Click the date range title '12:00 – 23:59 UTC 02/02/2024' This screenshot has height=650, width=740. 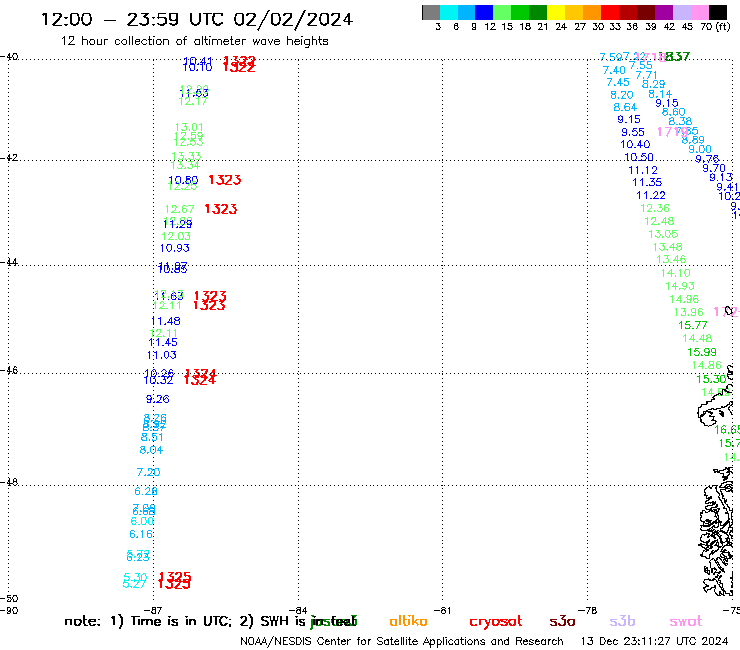click(197, 19)
